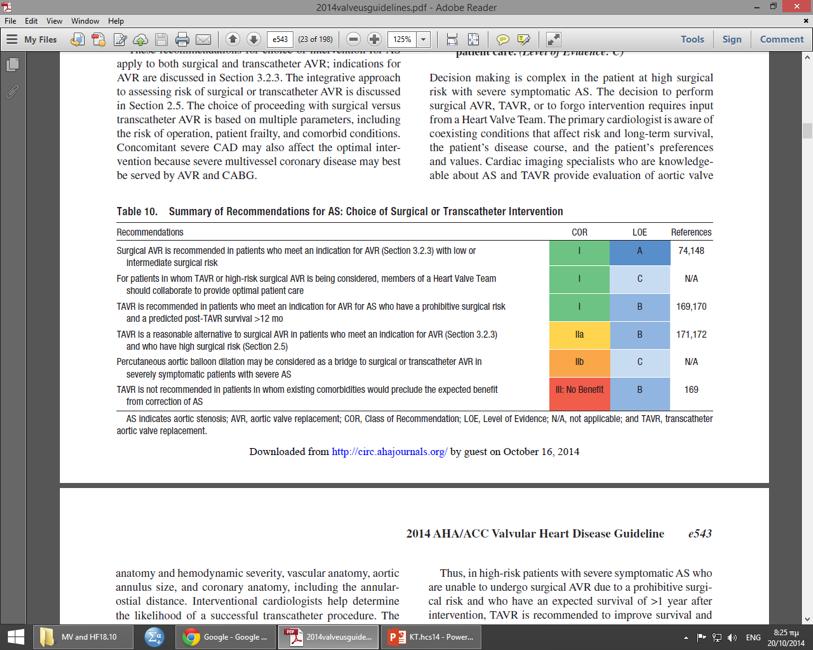Open the File menu
Screen dimensions: 813x650
coord(10,21)
